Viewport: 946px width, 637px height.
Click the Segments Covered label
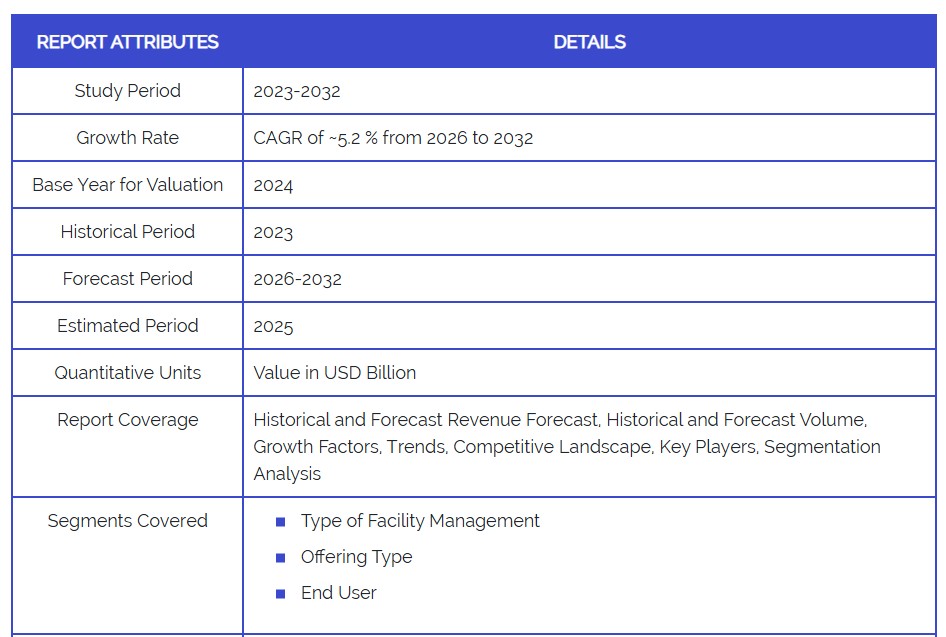(127, 521)
